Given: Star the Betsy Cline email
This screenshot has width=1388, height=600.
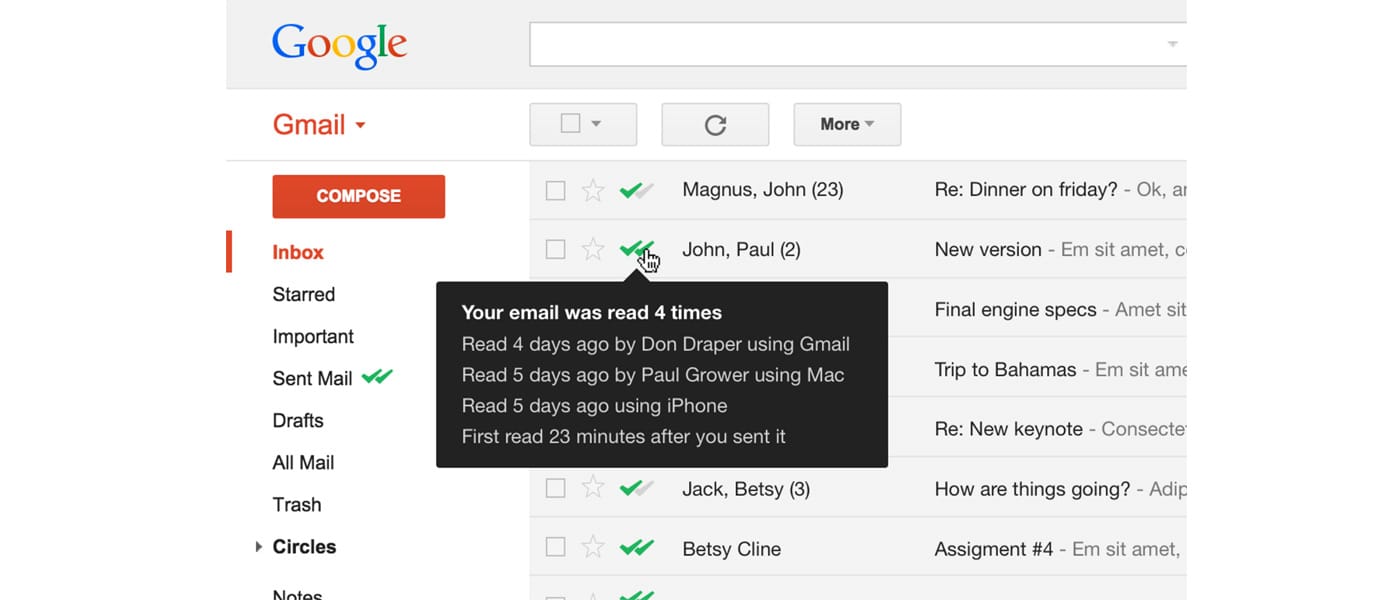Looking at the screenshot, I should [x=593, y=547].
